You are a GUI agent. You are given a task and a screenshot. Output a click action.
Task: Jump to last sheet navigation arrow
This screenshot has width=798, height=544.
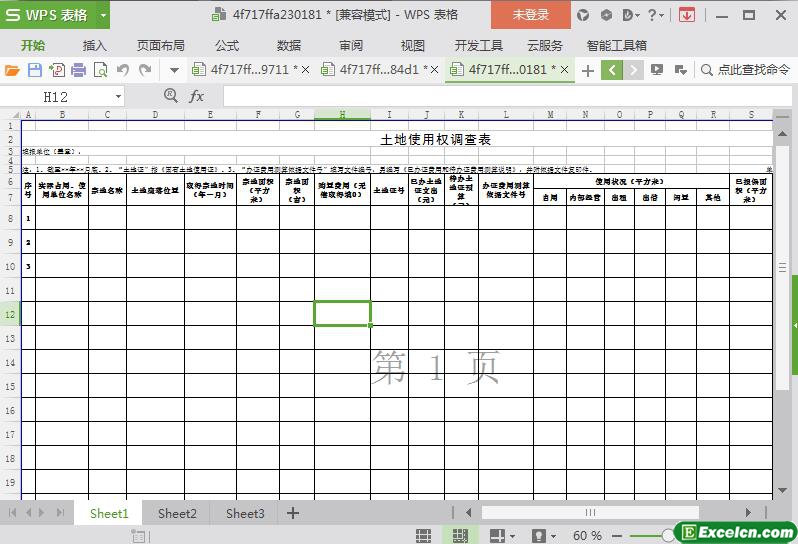click(61, 512)
